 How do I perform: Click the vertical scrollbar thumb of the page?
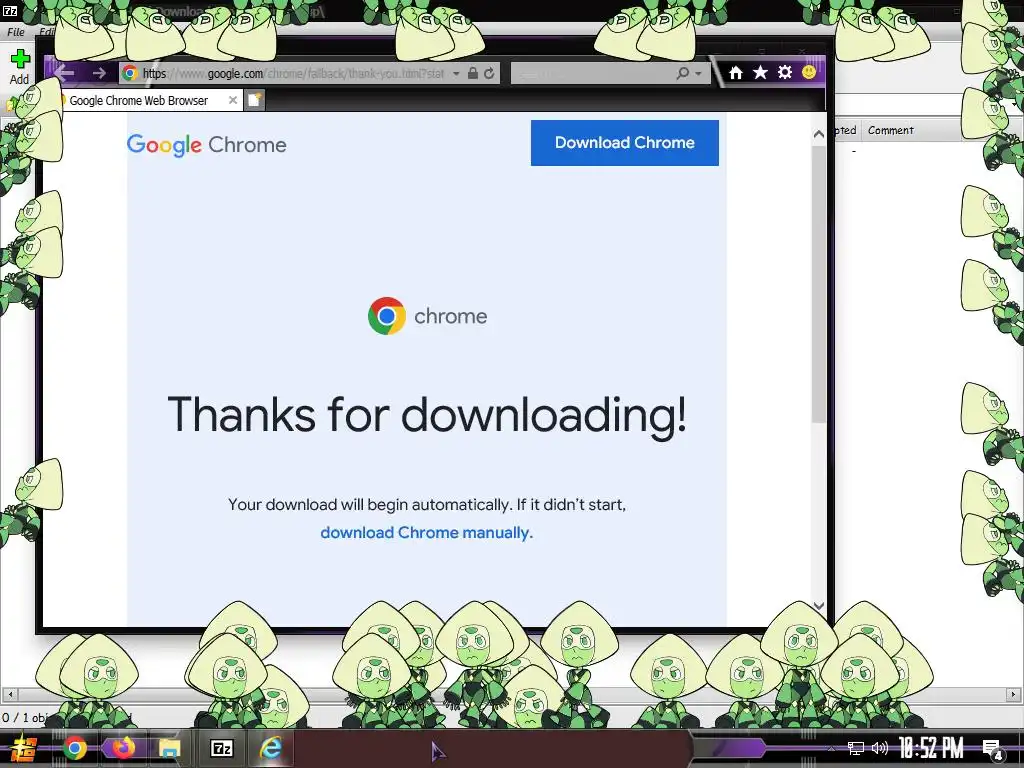point(819,284)
